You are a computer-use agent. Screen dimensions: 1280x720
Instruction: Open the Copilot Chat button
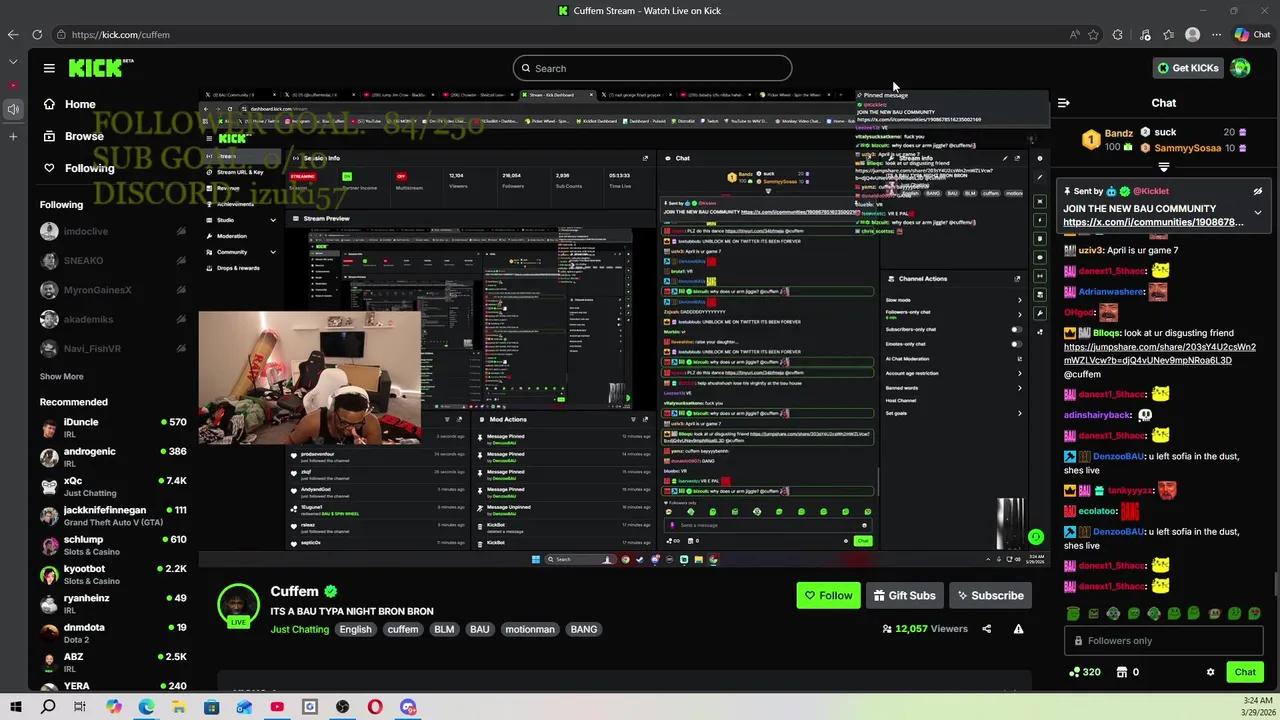1252,34
